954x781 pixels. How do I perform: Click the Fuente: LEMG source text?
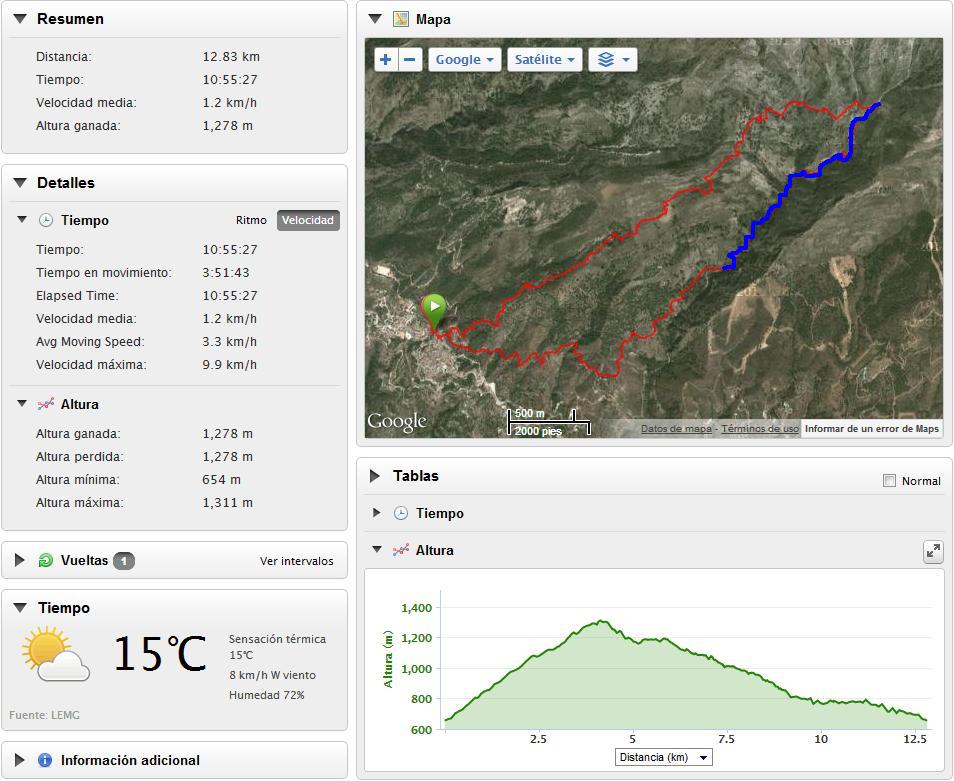tap(44, 715)
